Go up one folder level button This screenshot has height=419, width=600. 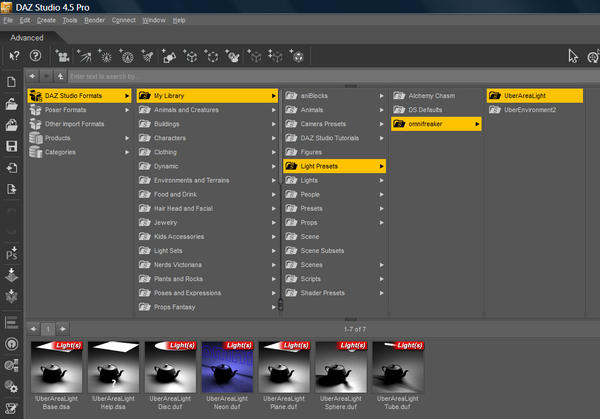[60, 76]
